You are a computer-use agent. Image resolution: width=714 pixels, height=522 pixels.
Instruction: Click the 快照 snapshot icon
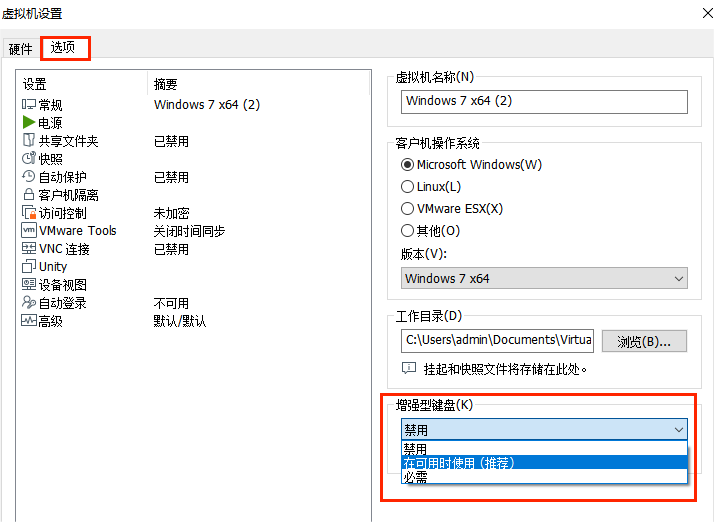29,159
